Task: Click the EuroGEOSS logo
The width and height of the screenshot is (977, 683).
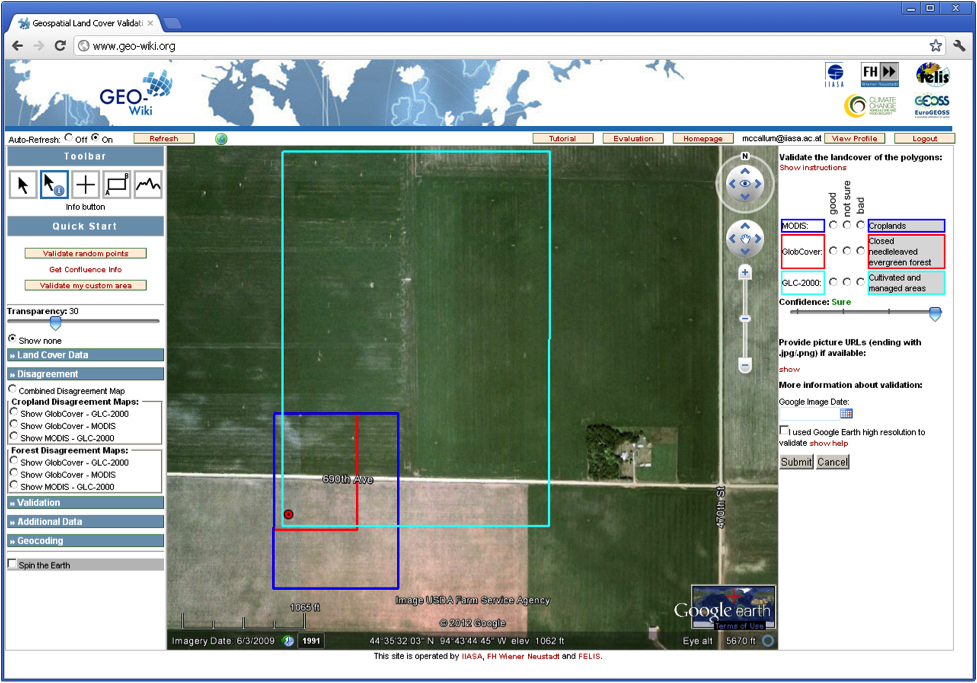Action: click(932, 105)
